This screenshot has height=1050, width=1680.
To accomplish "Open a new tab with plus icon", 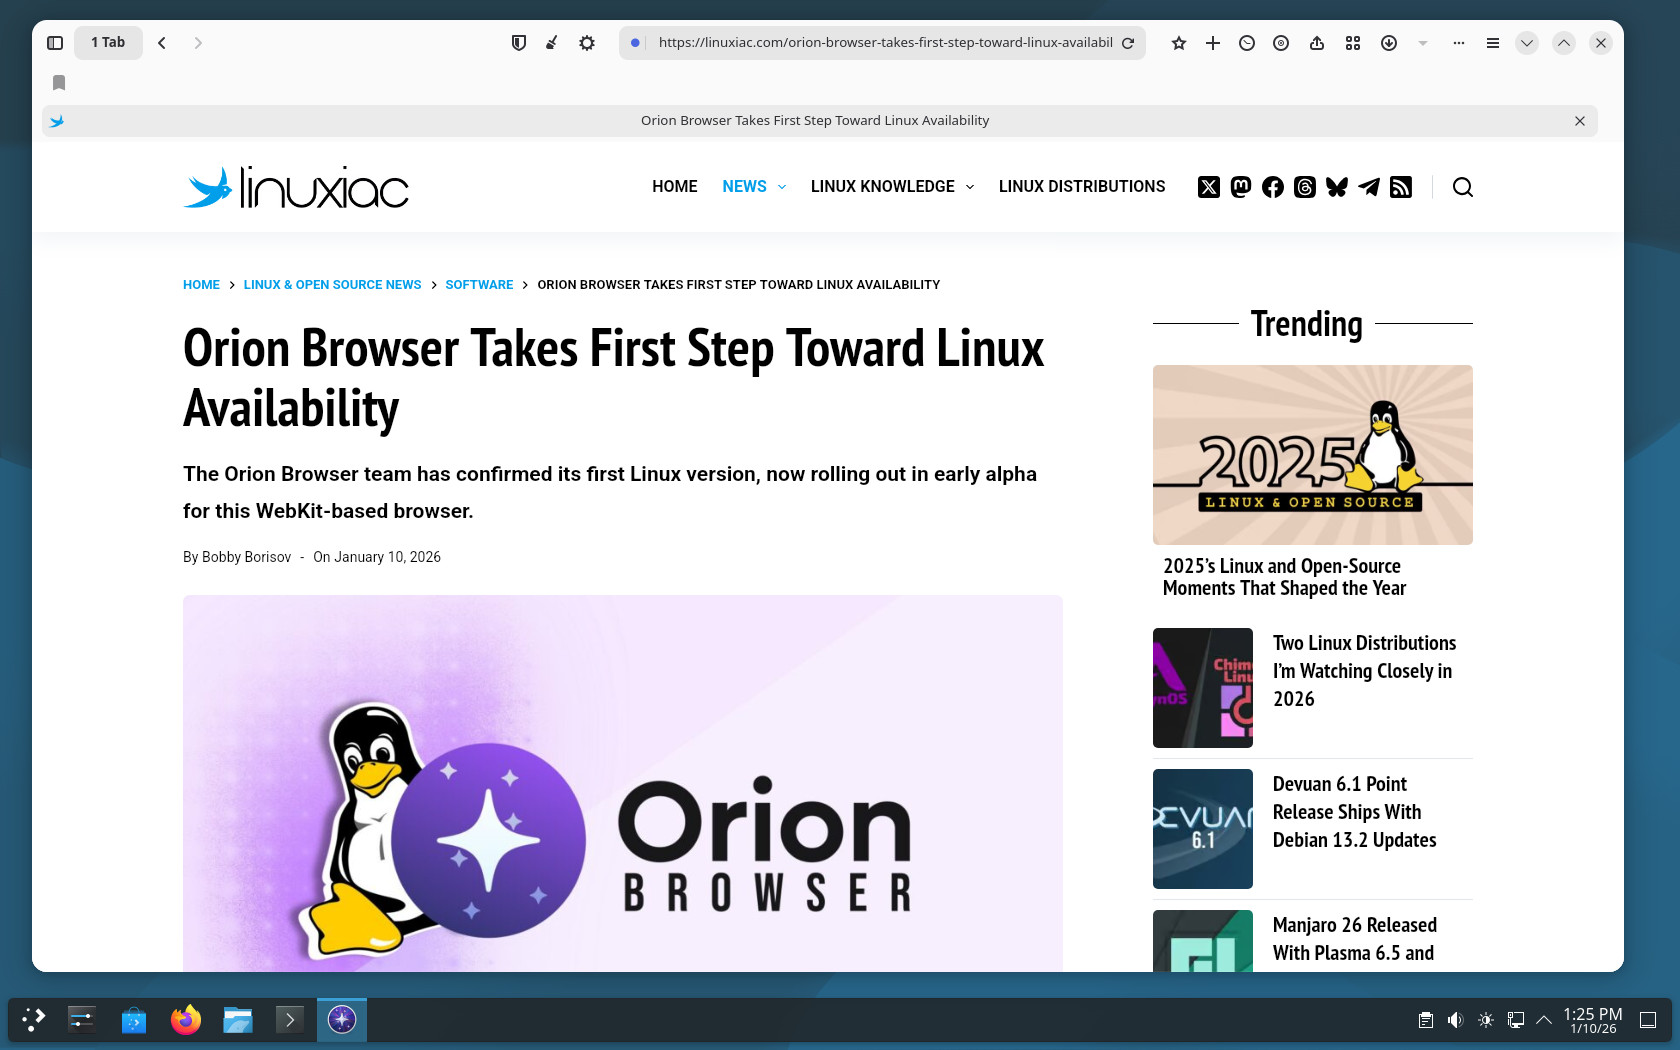I will [1213, 43].
